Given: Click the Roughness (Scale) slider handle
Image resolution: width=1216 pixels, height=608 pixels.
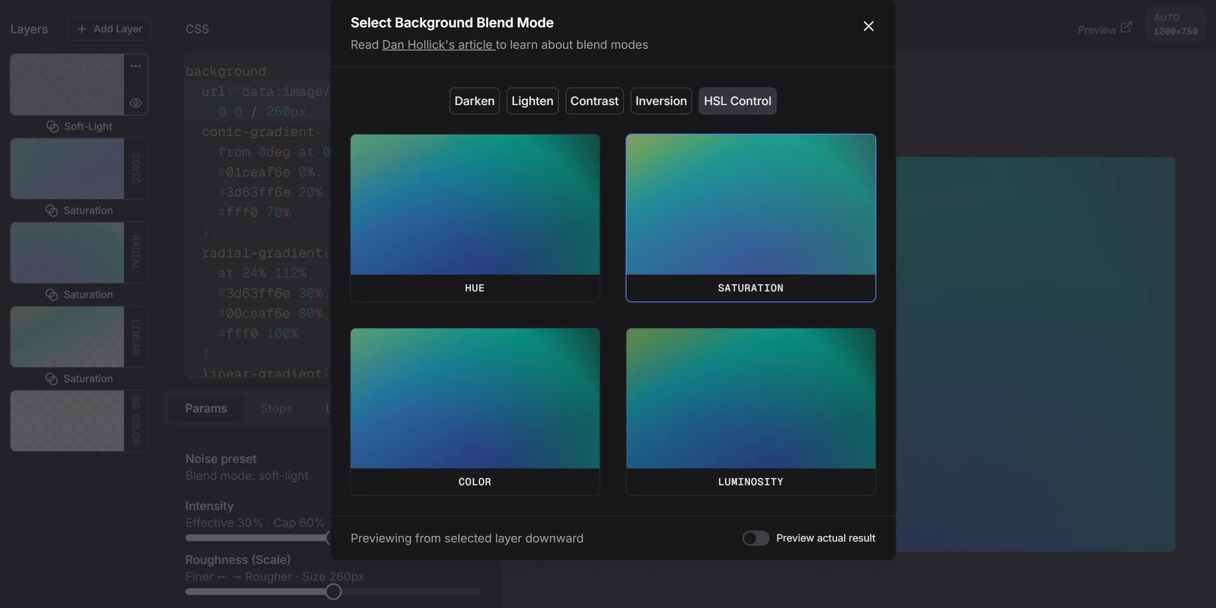Looking at the screenshot, I should (x=333, y=590).
